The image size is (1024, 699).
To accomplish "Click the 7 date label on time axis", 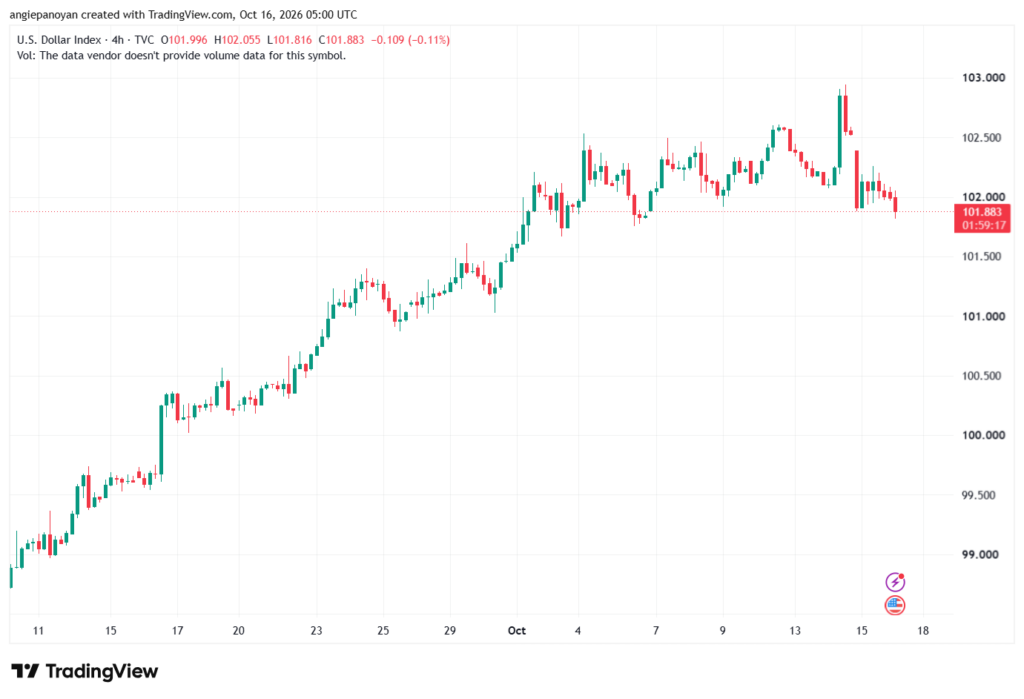I will pyautogui.click(x=656, y=630).
